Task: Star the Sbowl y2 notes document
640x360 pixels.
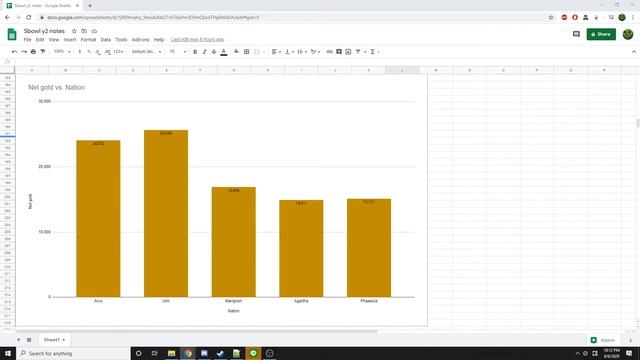Action: tap(74, 31)
